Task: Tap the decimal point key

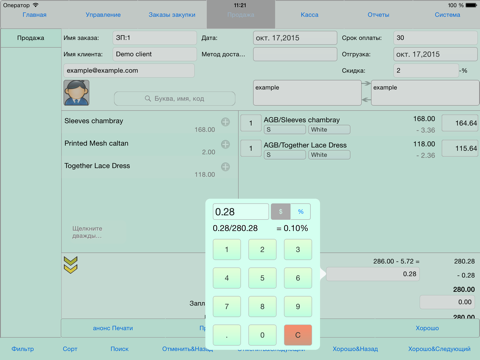Action: (x=227, y=335)
